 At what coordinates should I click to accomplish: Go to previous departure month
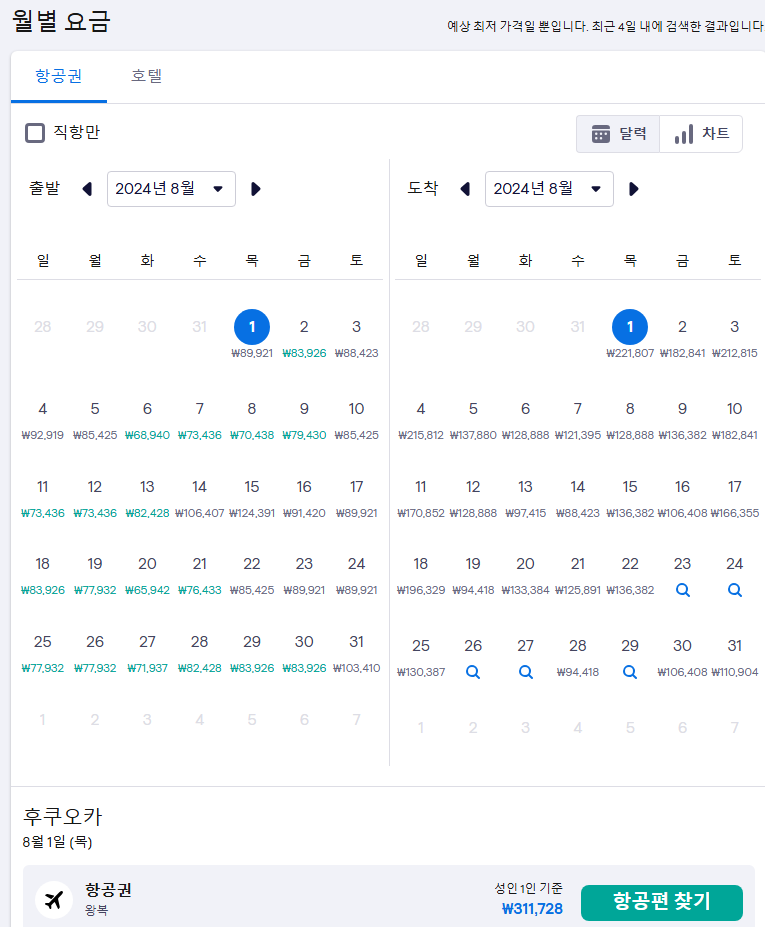pyautogui.click(x=87, y=189)
